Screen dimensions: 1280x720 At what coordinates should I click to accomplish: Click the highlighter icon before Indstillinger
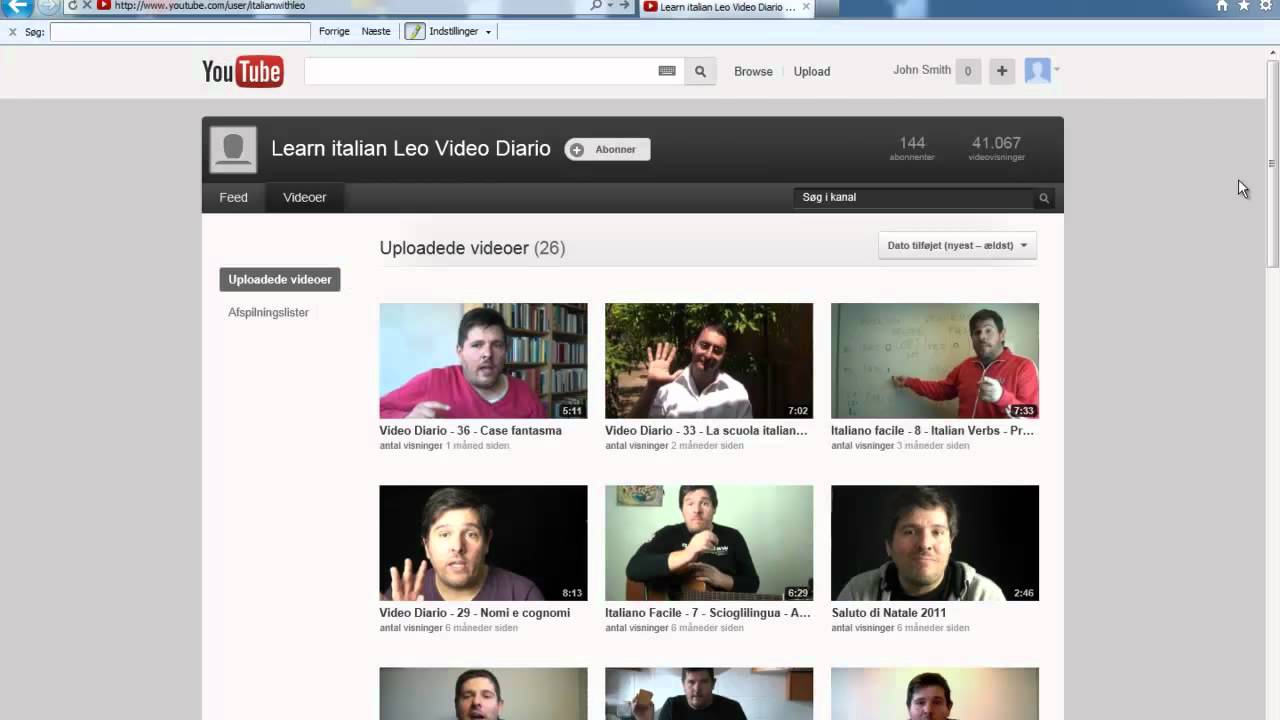pyautogui.click(x=414, y=31)
